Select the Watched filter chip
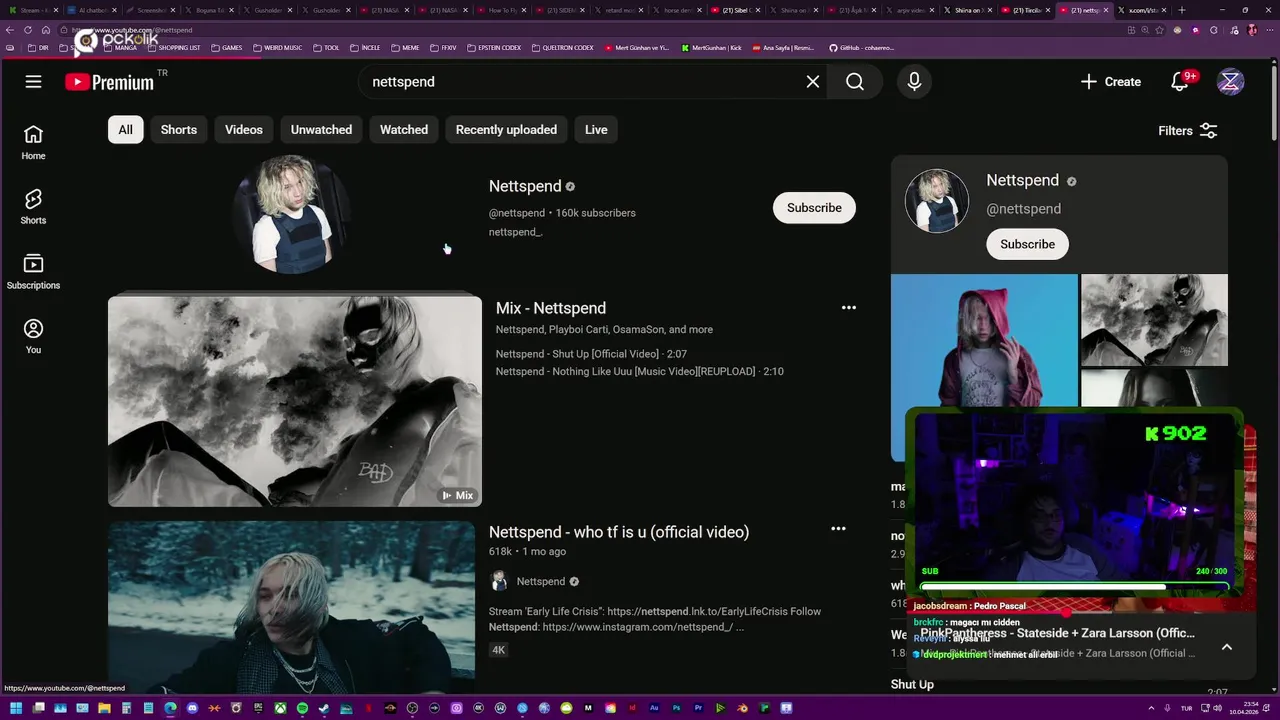This screenshot has width=1280, height=720. click(x=404, y=130)
